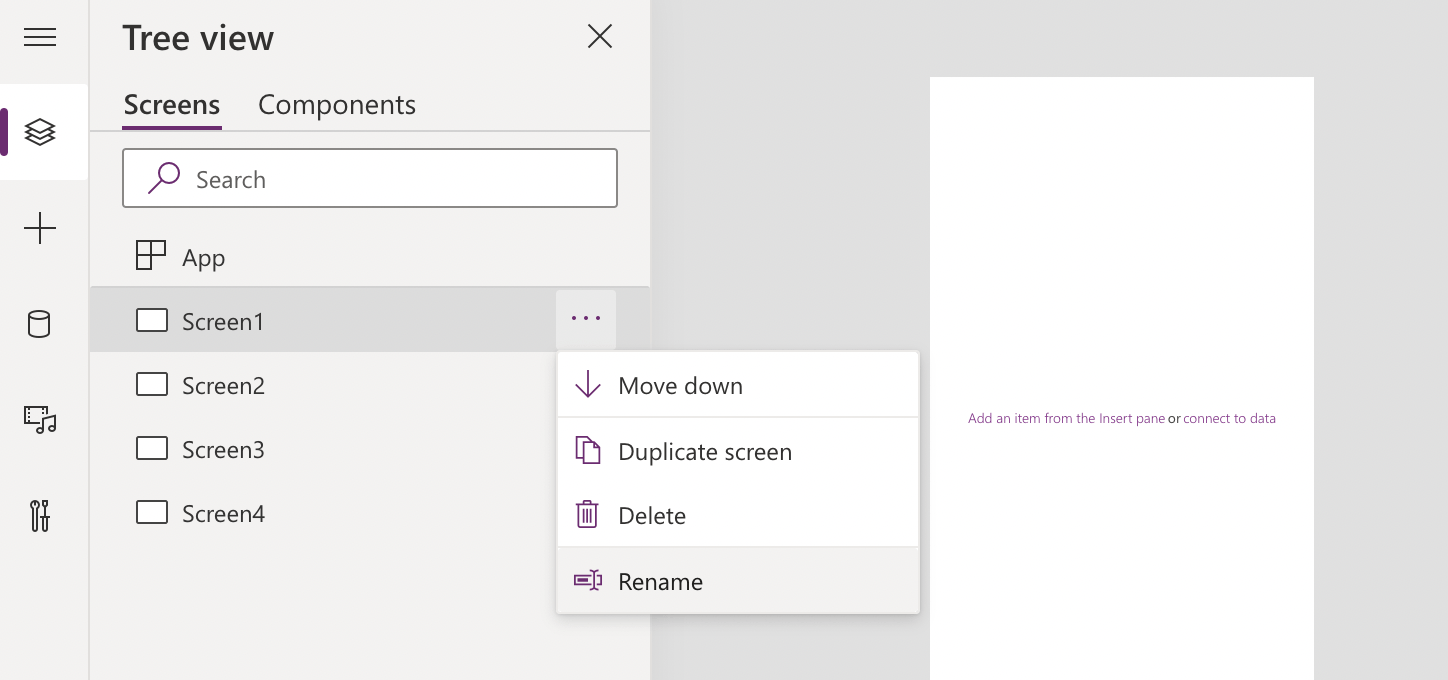Viewport: 1448px width, 680px height.
Task: Open the Screen1 ellipsis options menu
Action: 586,319
